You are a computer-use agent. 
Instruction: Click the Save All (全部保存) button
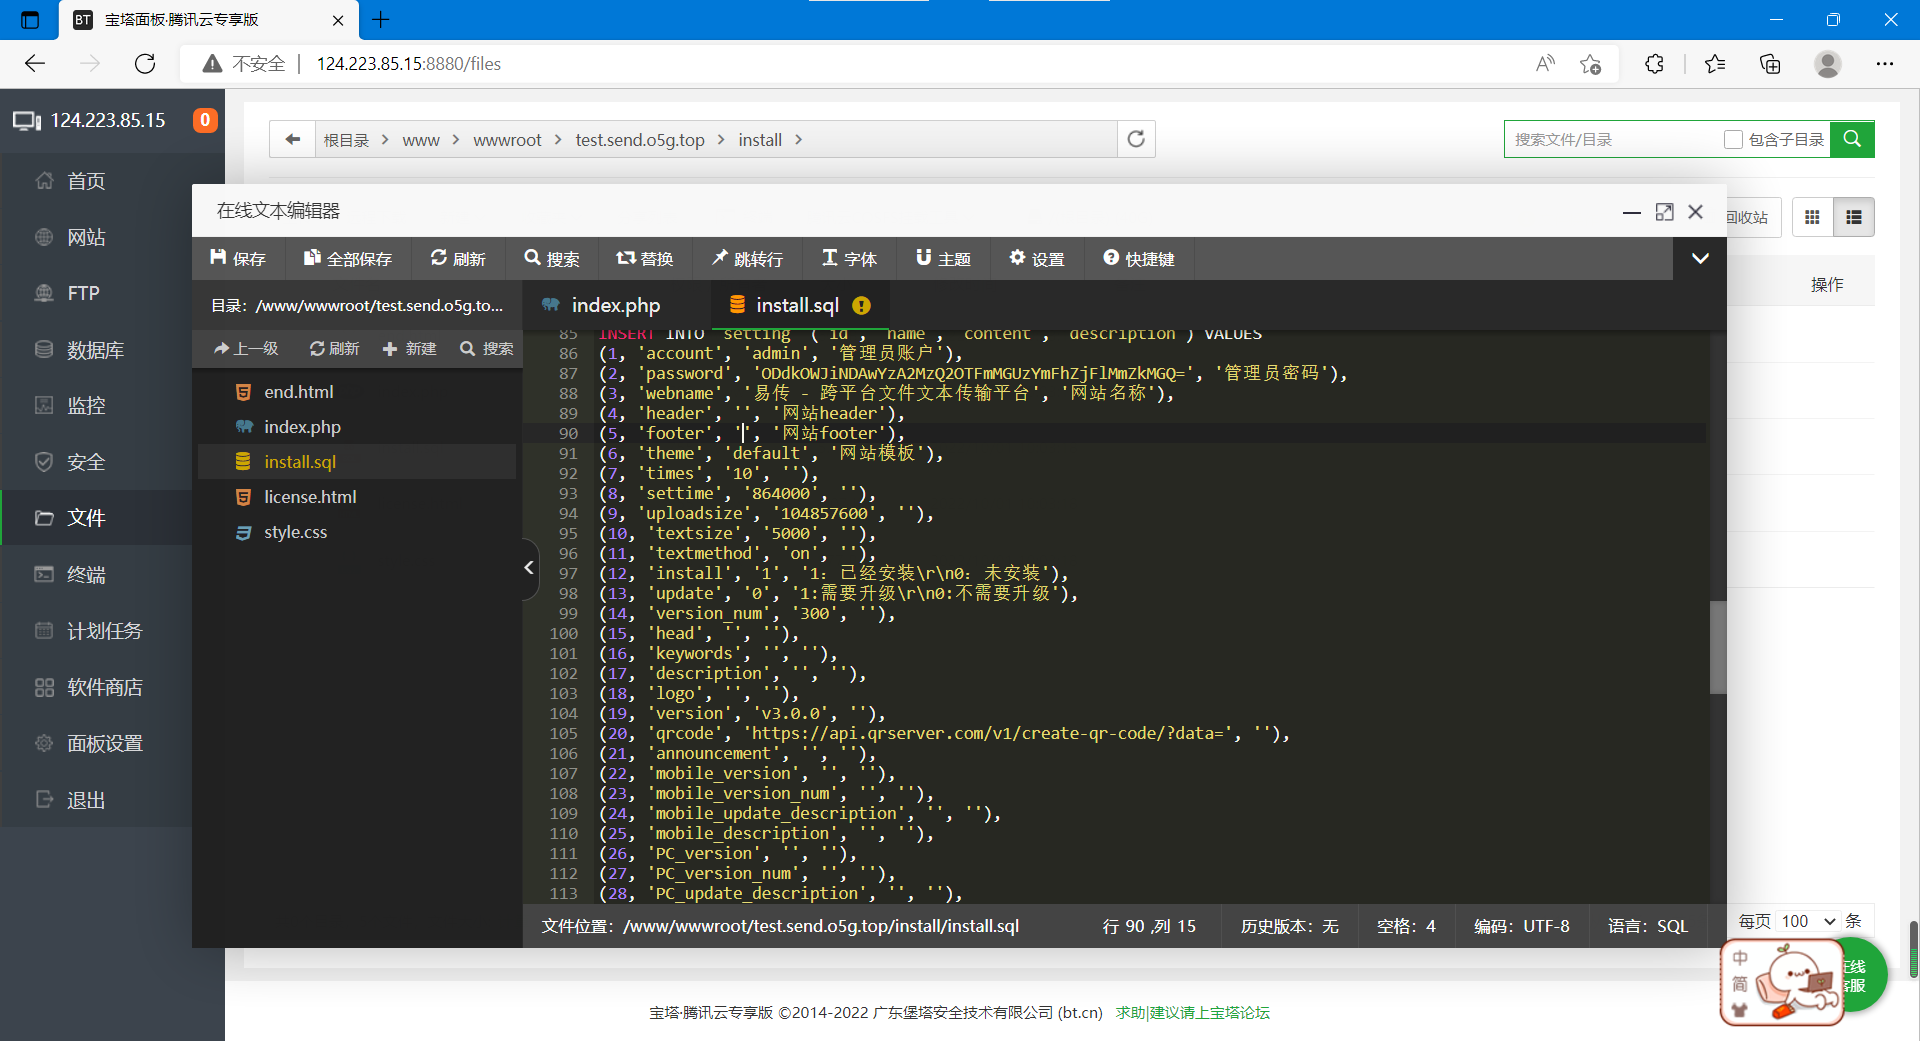tap(347, 259)
